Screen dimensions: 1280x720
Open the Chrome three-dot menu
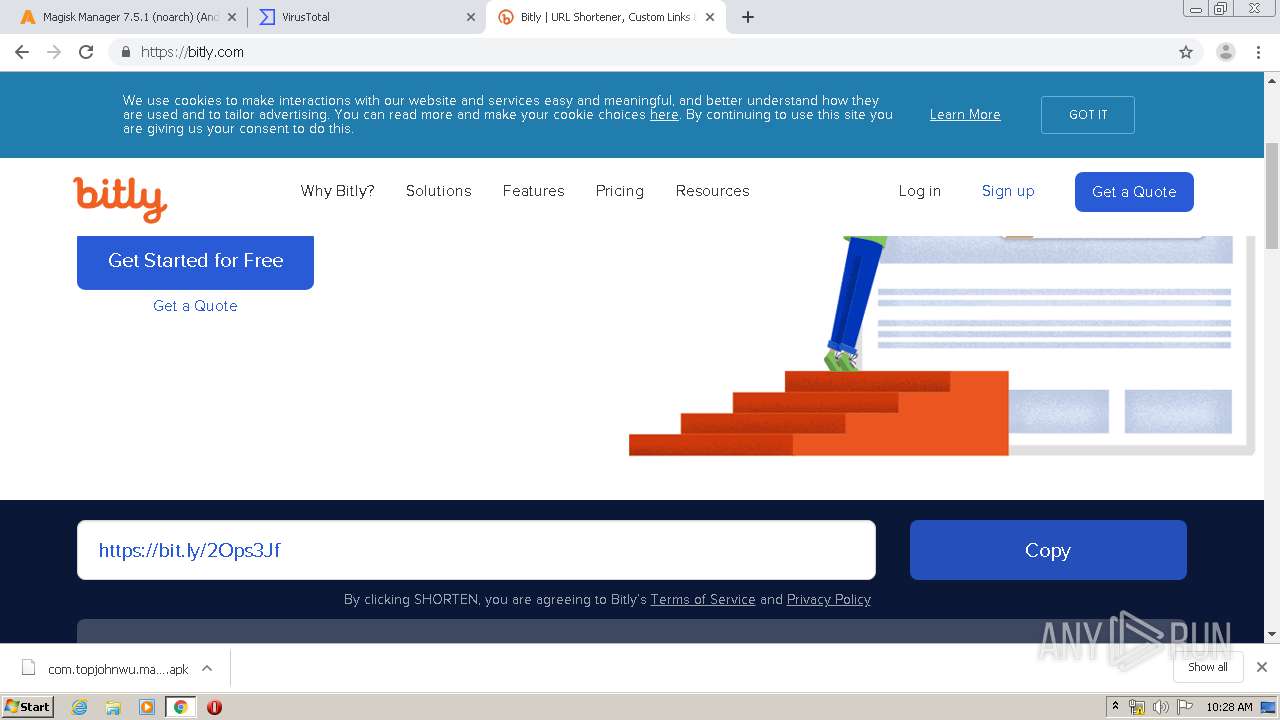pyautogui.click(x=1258, y=52)
